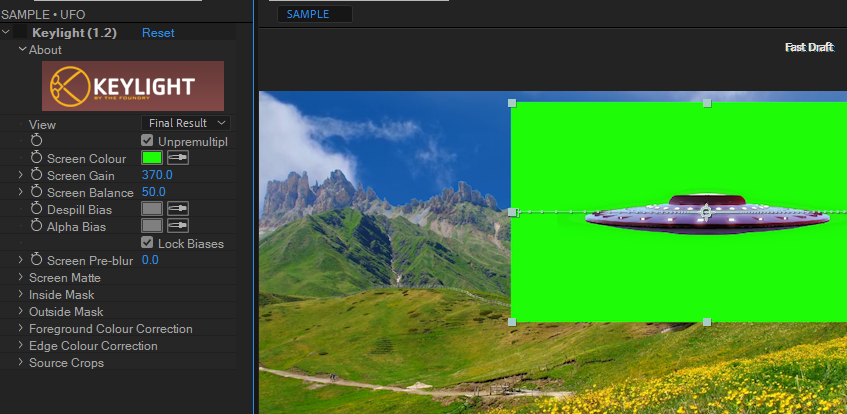This screenshot has width=847, height=414.
Task: Click the Fast Draft indicator
Action: (809, 48)
